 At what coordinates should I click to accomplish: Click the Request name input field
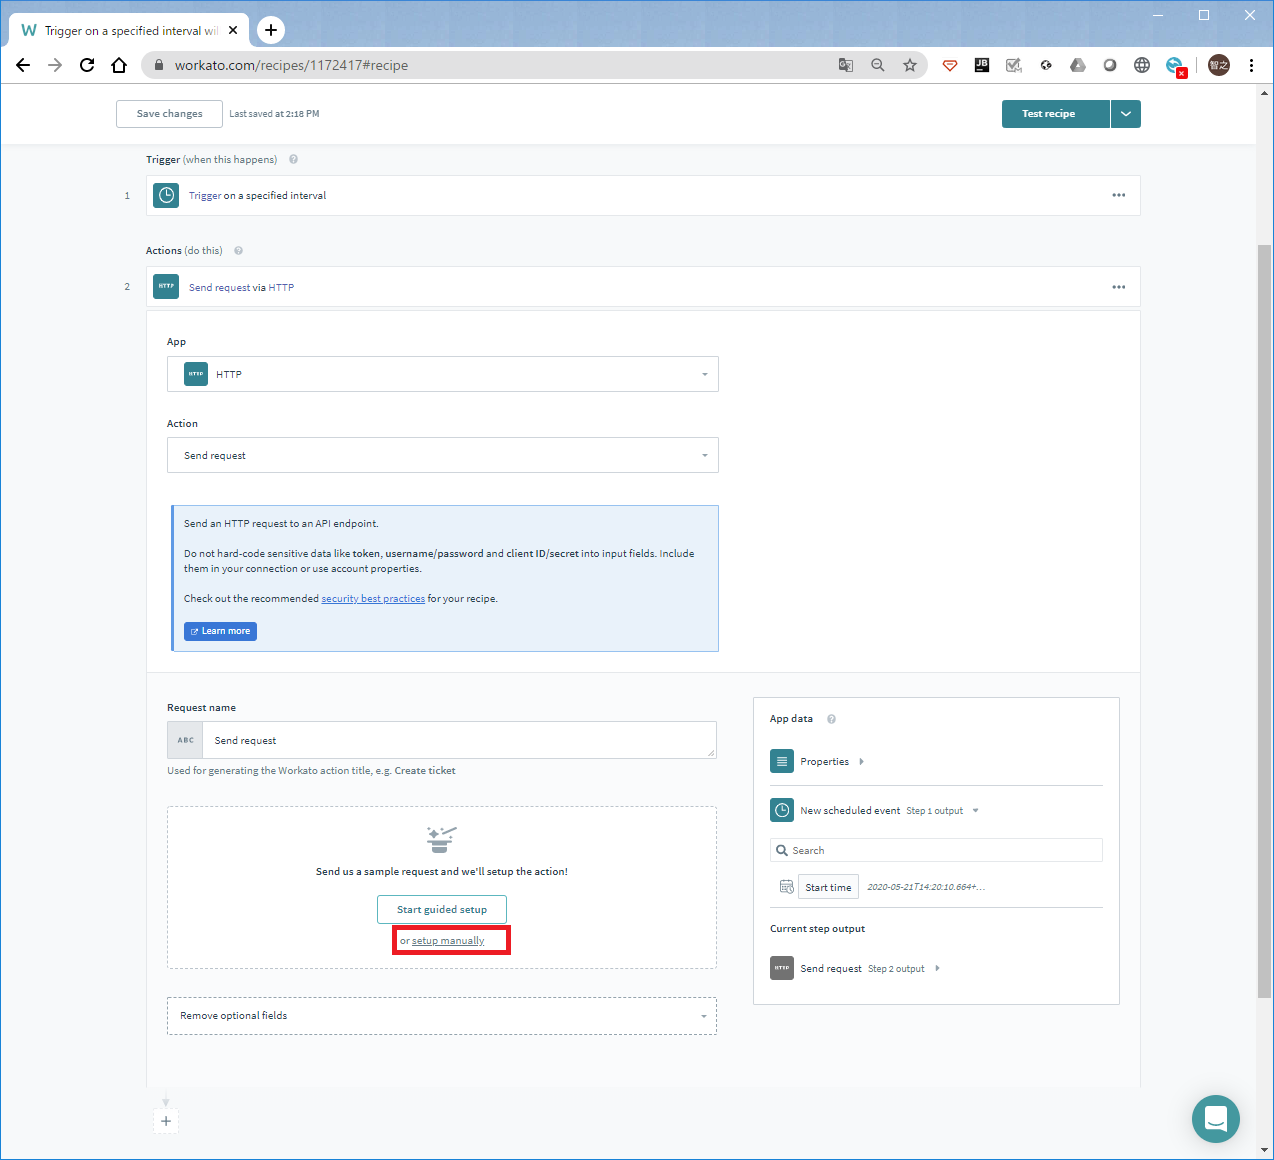tap(459, 740)
